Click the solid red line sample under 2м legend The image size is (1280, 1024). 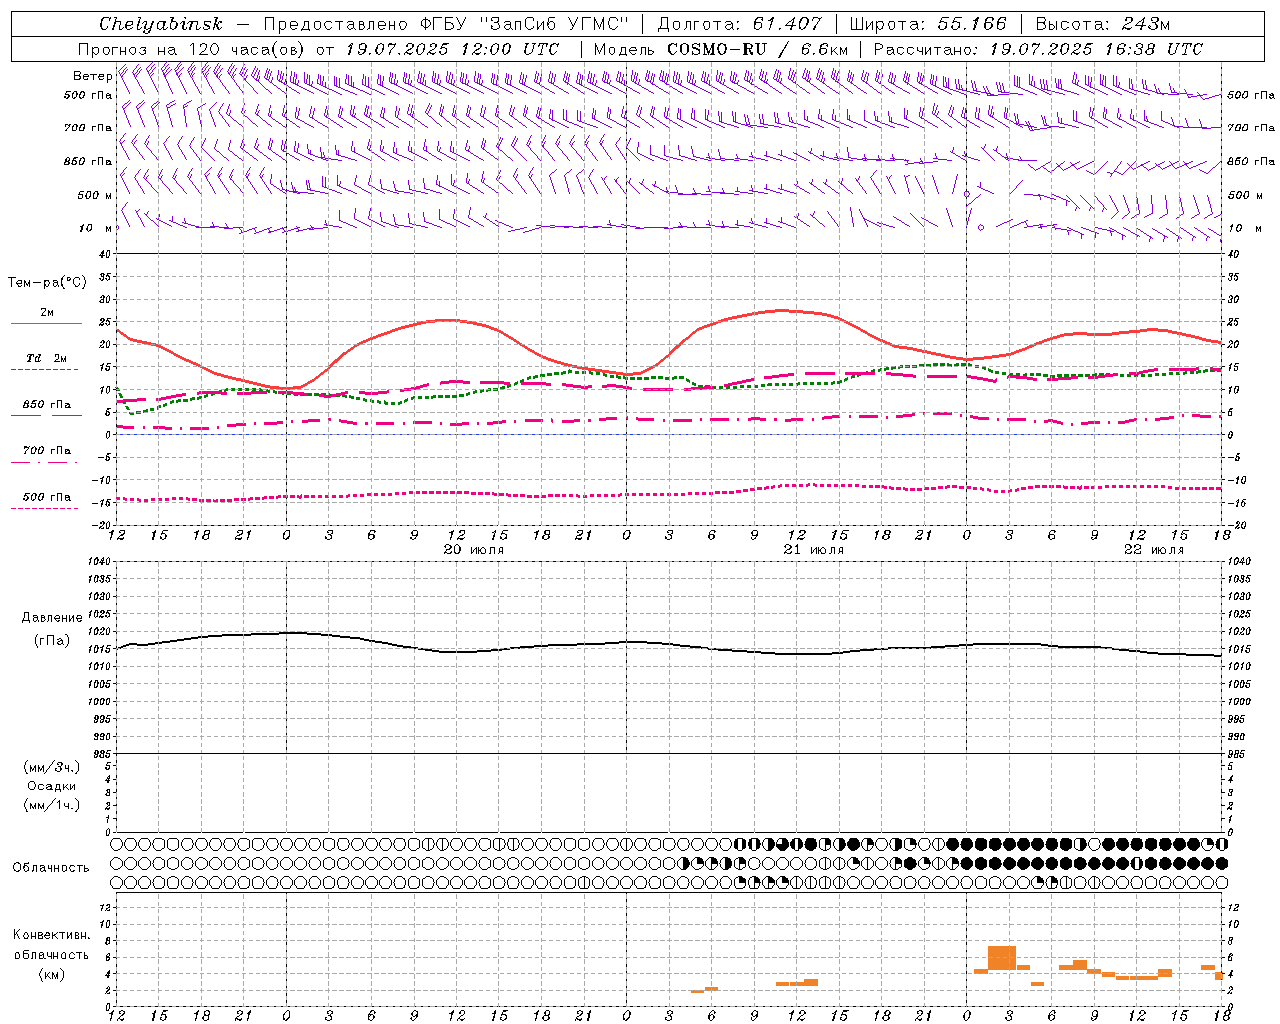(x=46, y=324)
